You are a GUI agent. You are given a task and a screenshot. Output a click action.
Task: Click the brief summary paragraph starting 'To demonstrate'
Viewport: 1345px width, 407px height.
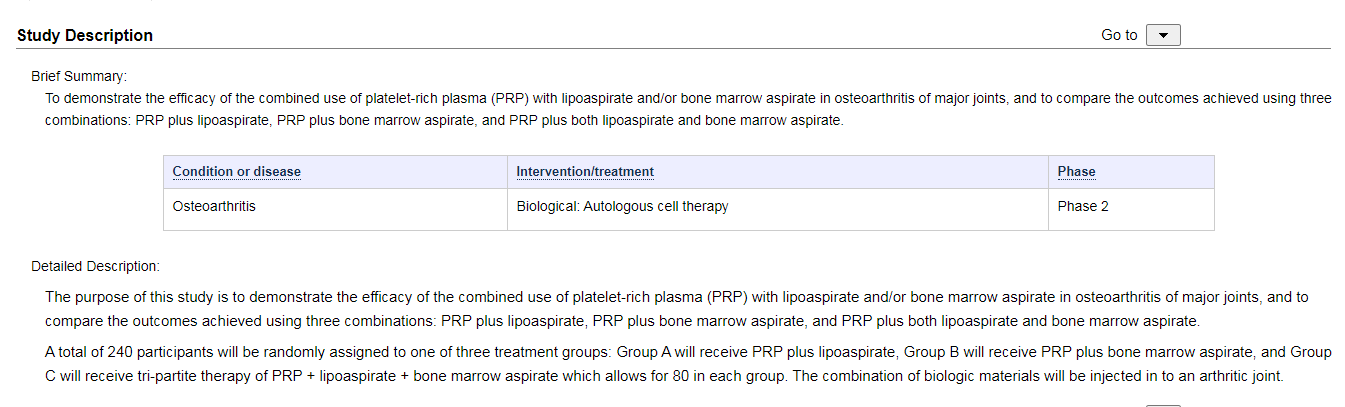click(688, 109)
